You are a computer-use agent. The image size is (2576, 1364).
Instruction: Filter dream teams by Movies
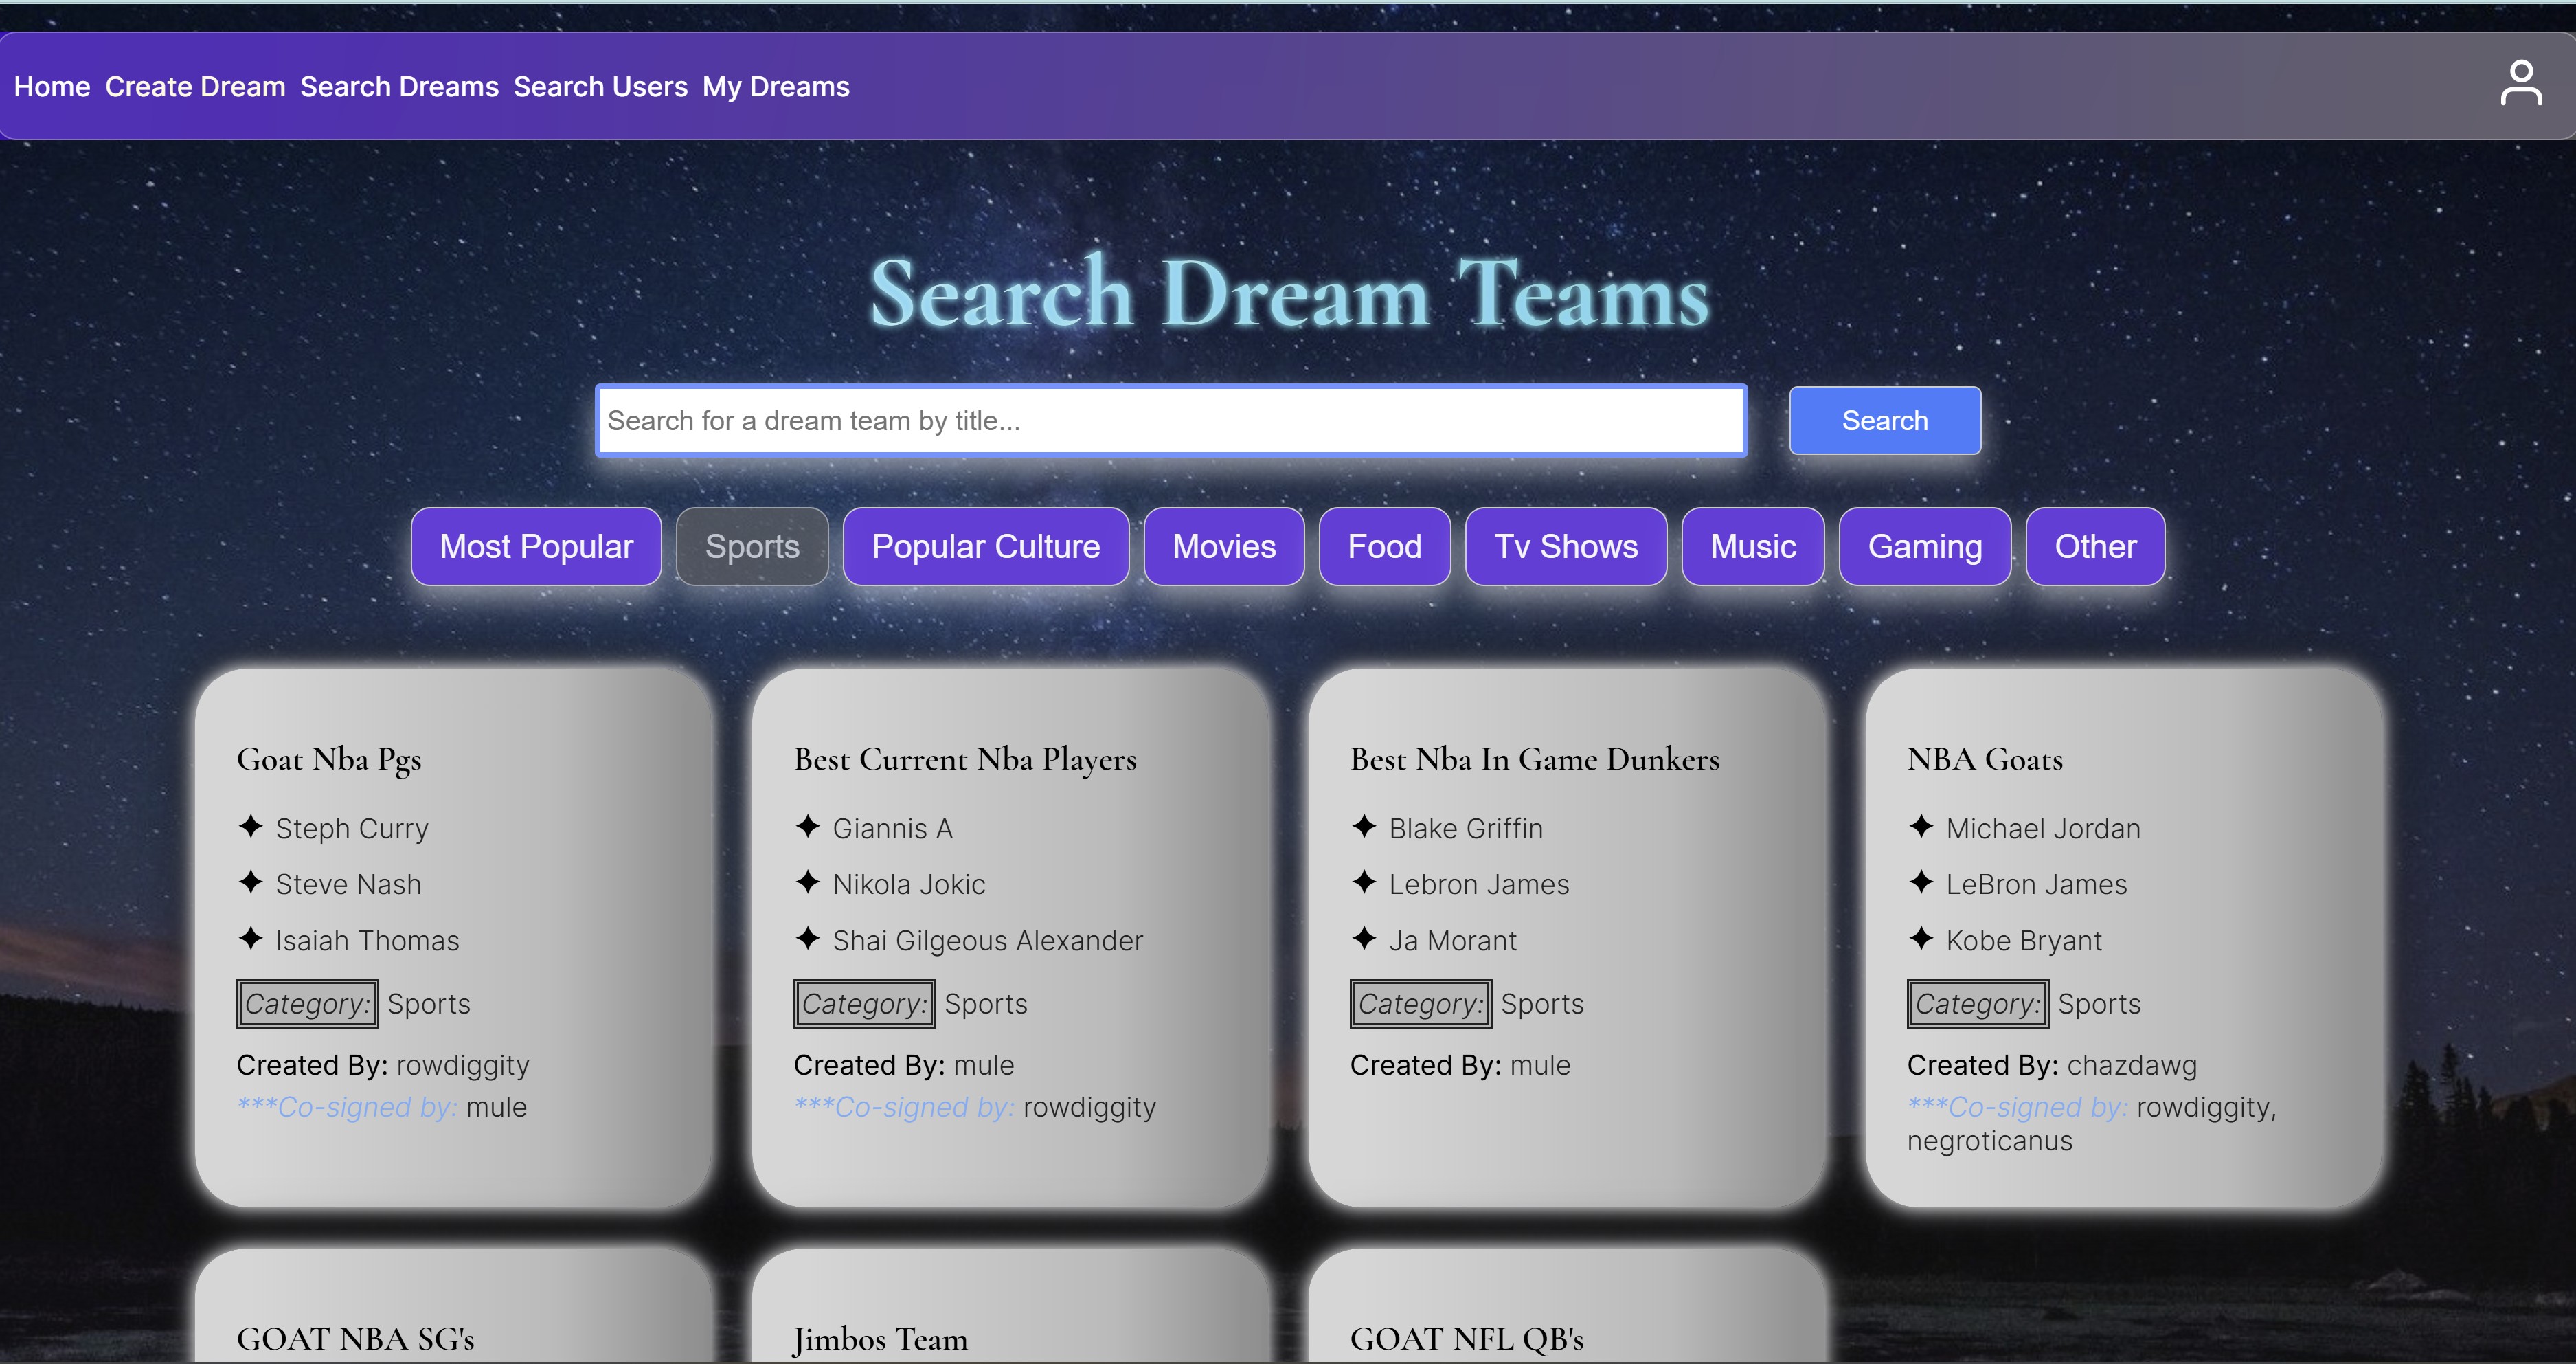pos(1224,546)
